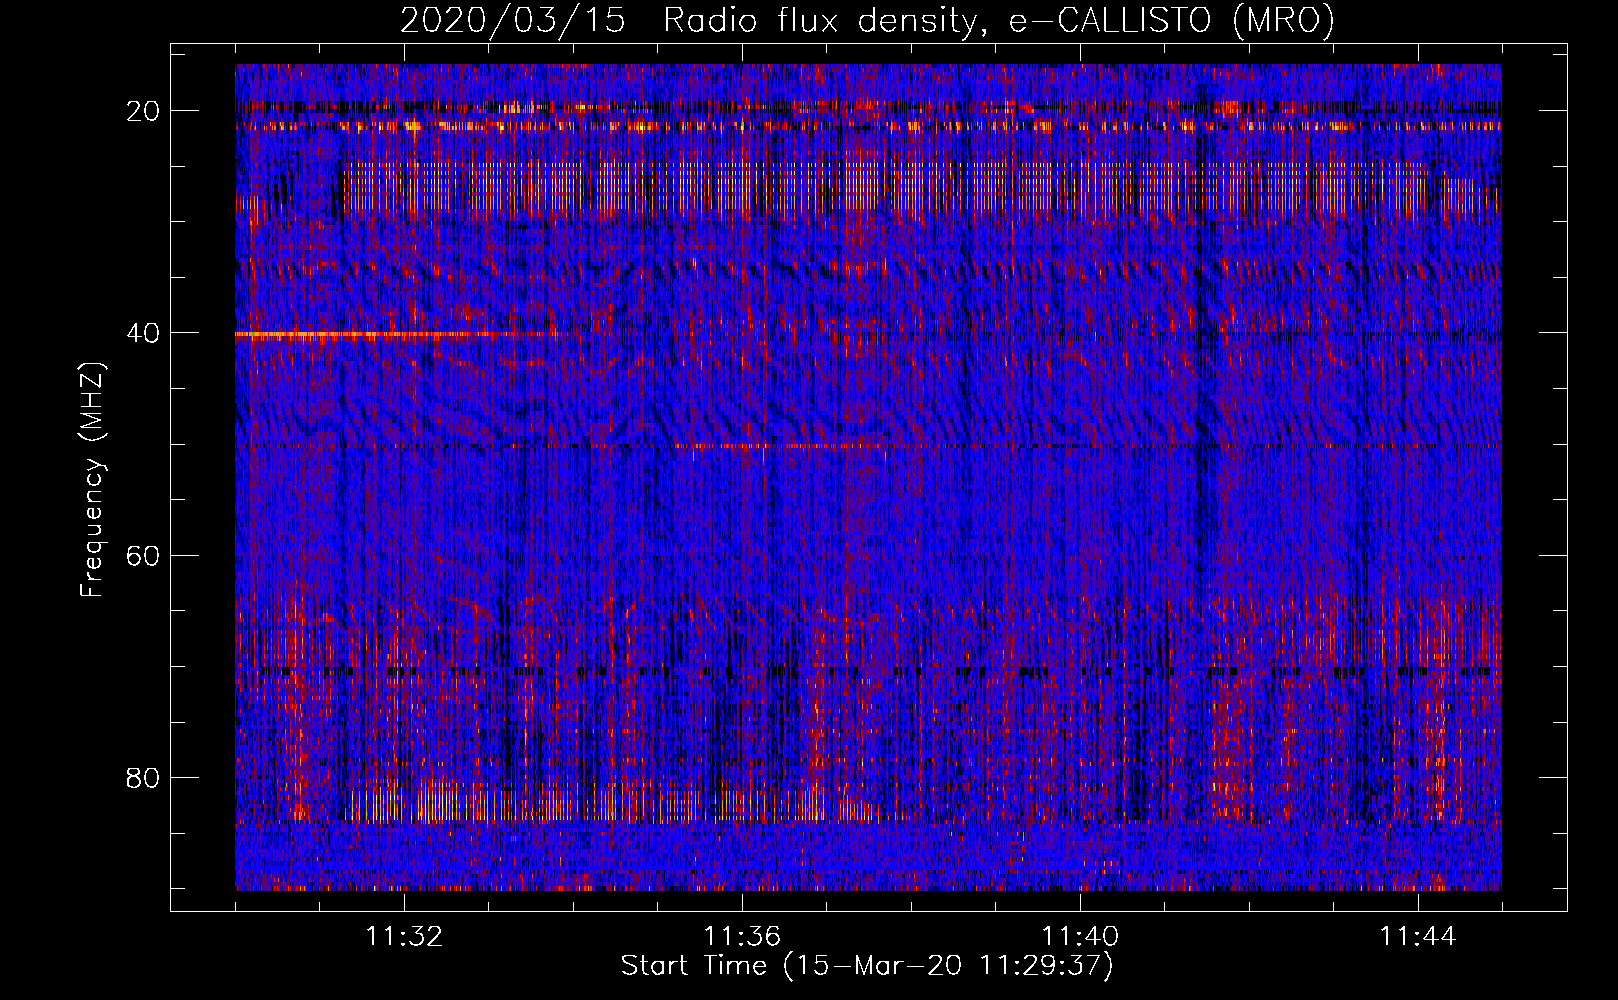1618x1000 pixels.
Task: Click the 11:36 time tick label
Action: 742,937
